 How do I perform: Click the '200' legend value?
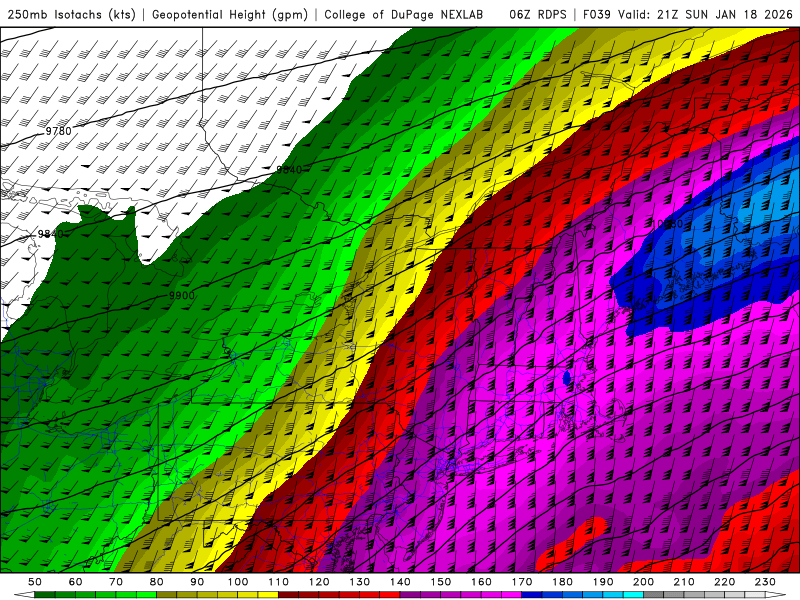(x=643, y=582)
